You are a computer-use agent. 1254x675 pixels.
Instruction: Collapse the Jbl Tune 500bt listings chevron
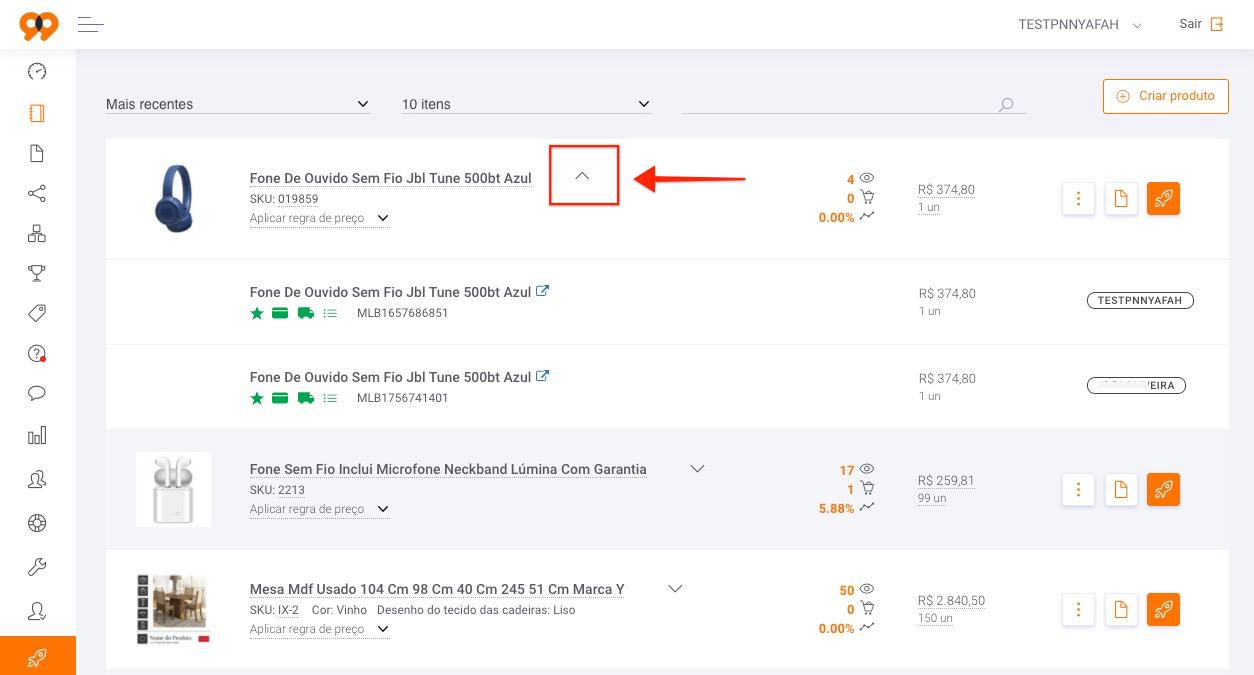point(583,176)
